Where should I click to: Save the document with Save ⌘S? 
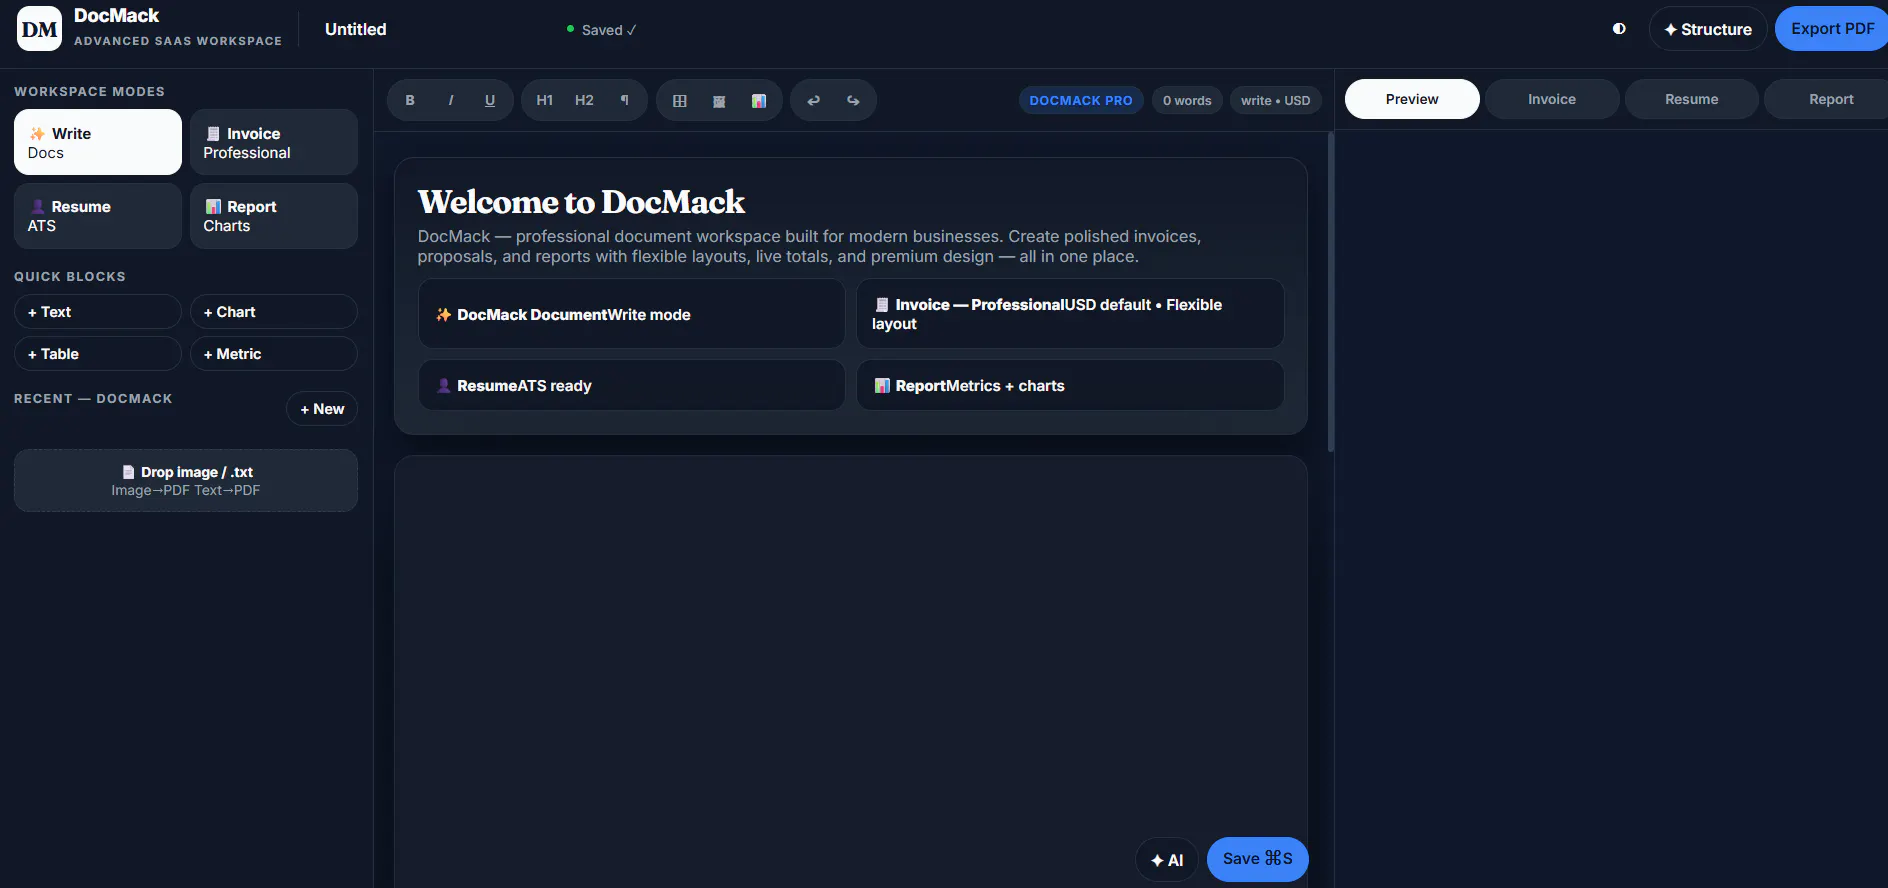(x=1258, y=859)
